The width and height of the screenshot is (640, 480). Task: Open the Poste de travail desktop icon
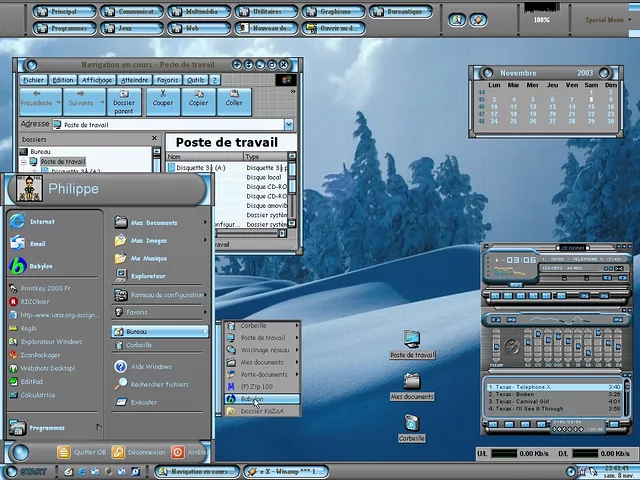(x=411, y=341)
